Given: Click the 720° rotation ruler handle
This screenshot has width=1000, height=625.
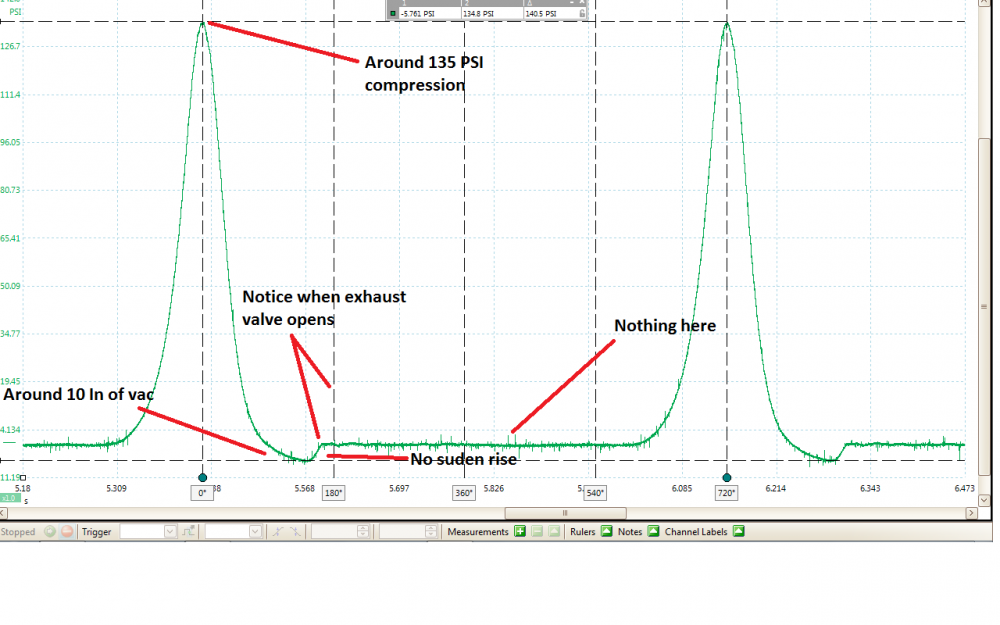Looking at the screenshot, I should pyautogui.click(x=726, y=478).
